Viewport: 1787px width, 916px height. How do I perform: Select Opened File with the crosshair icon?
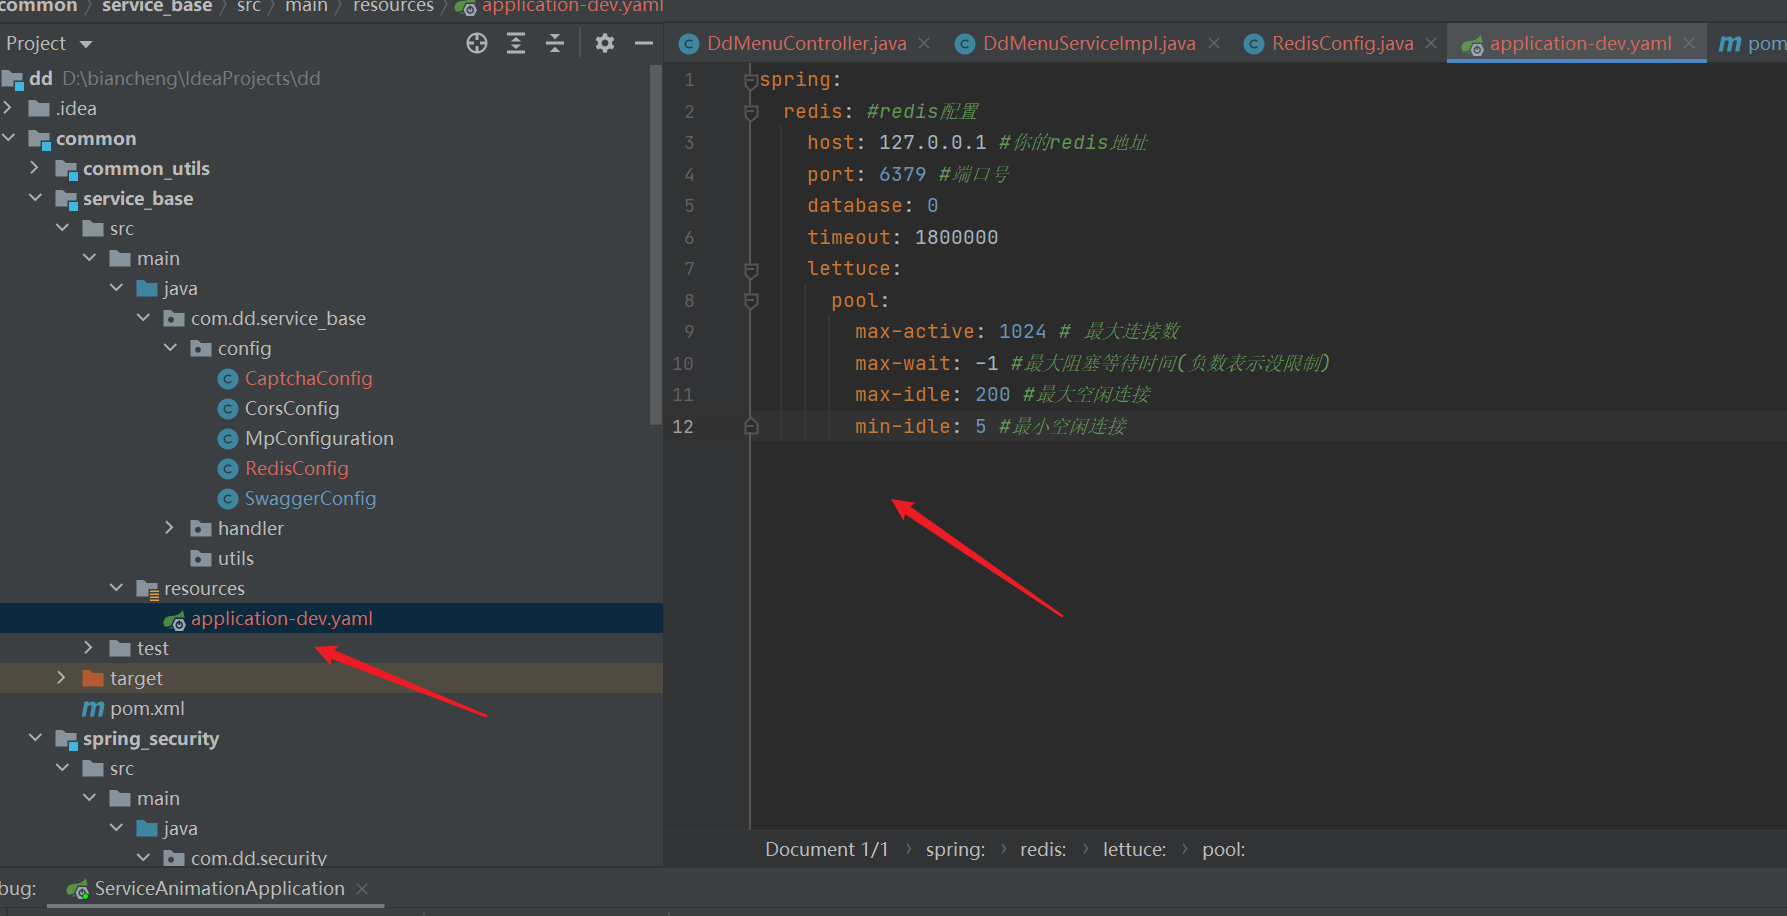[477, 43]
